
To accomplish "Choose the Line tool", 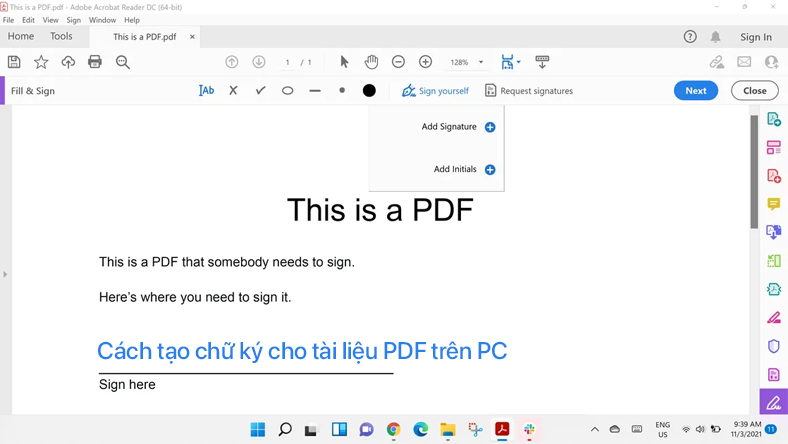I will tap(315, 91).
